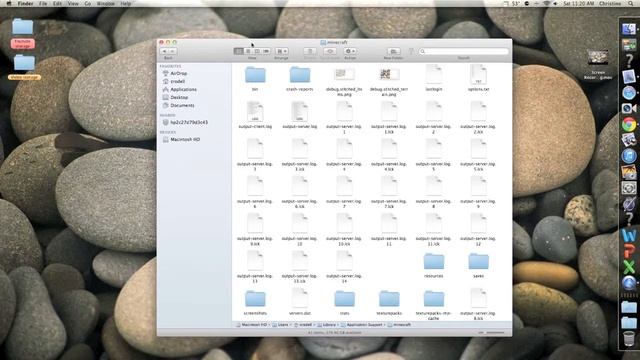640x360 pixels.
Task: Open the screenshots folder
Action: pos(255,299)
